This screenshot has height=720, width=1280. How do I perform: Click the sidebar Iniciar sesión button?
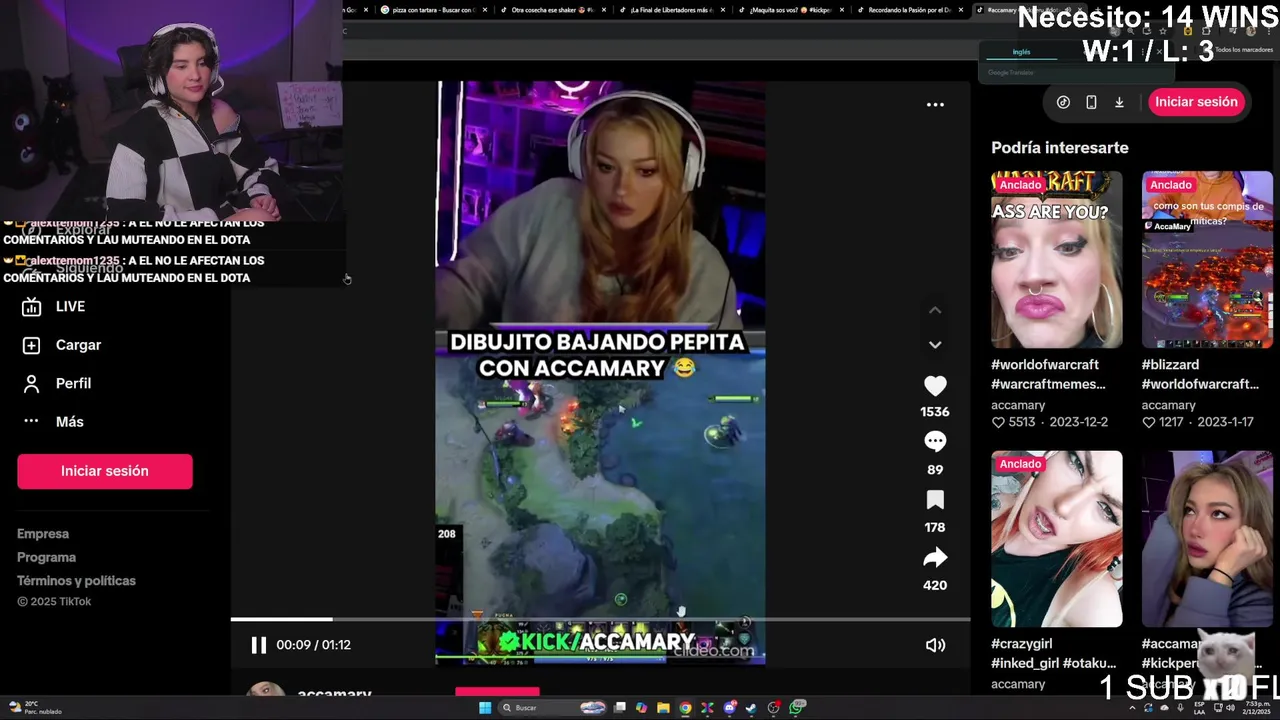pyautogui.click(x=105, y=471)
